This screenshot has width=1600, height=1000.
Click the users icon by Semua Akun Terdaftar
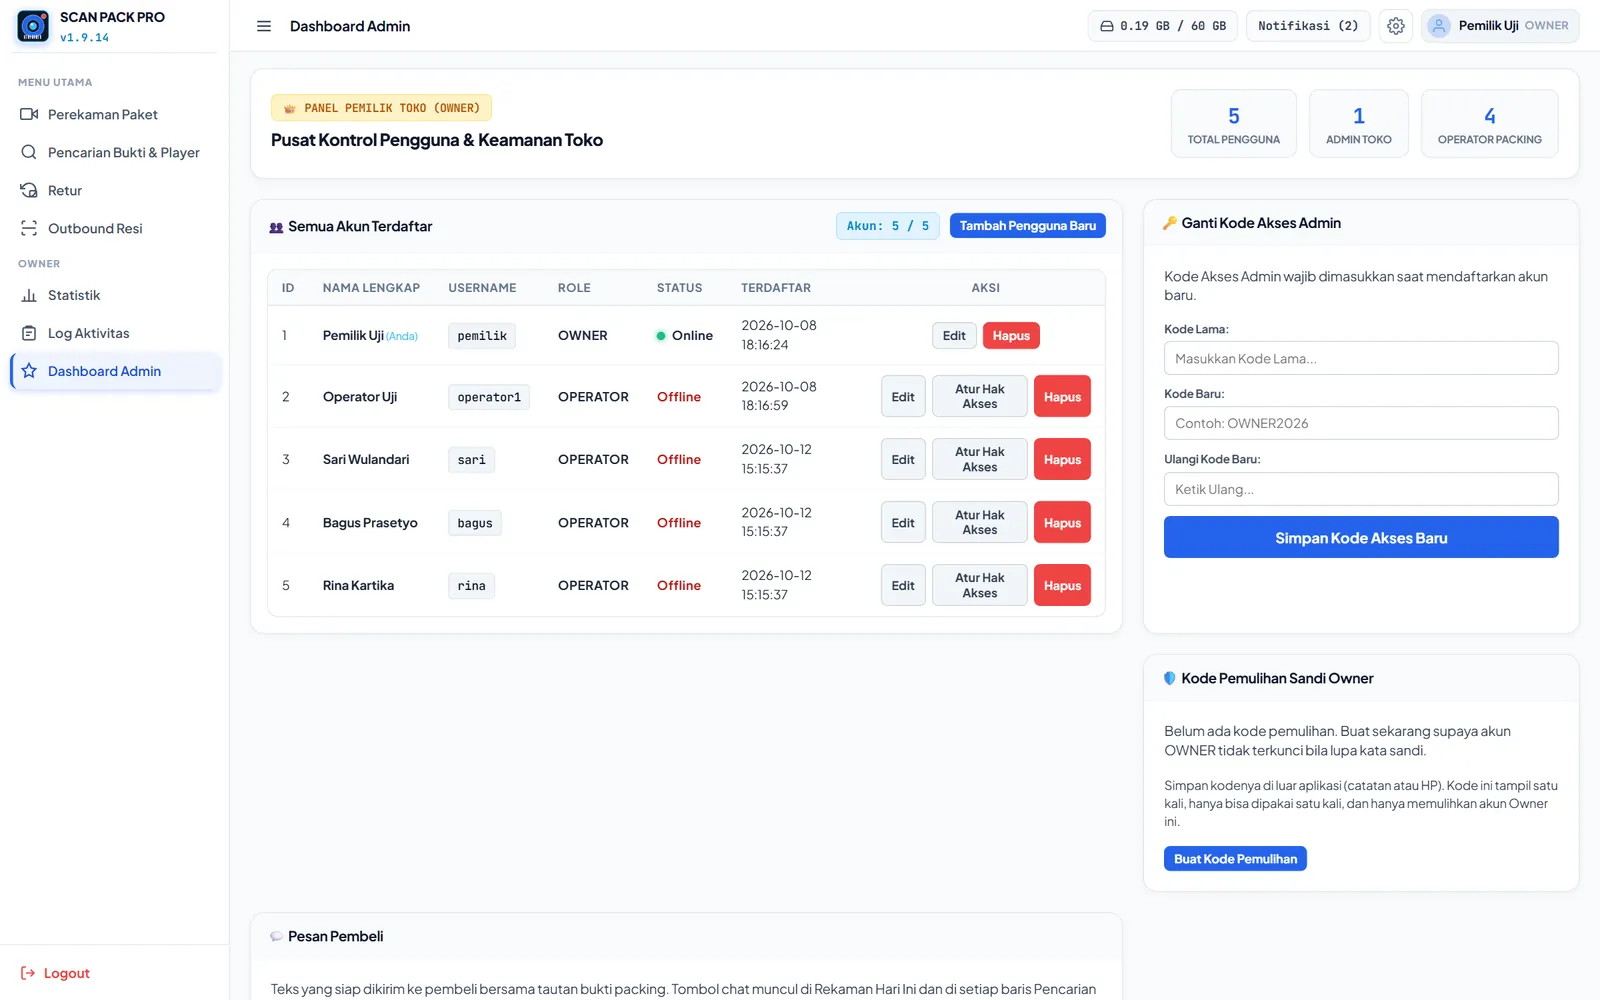click(x=276, y=227)
